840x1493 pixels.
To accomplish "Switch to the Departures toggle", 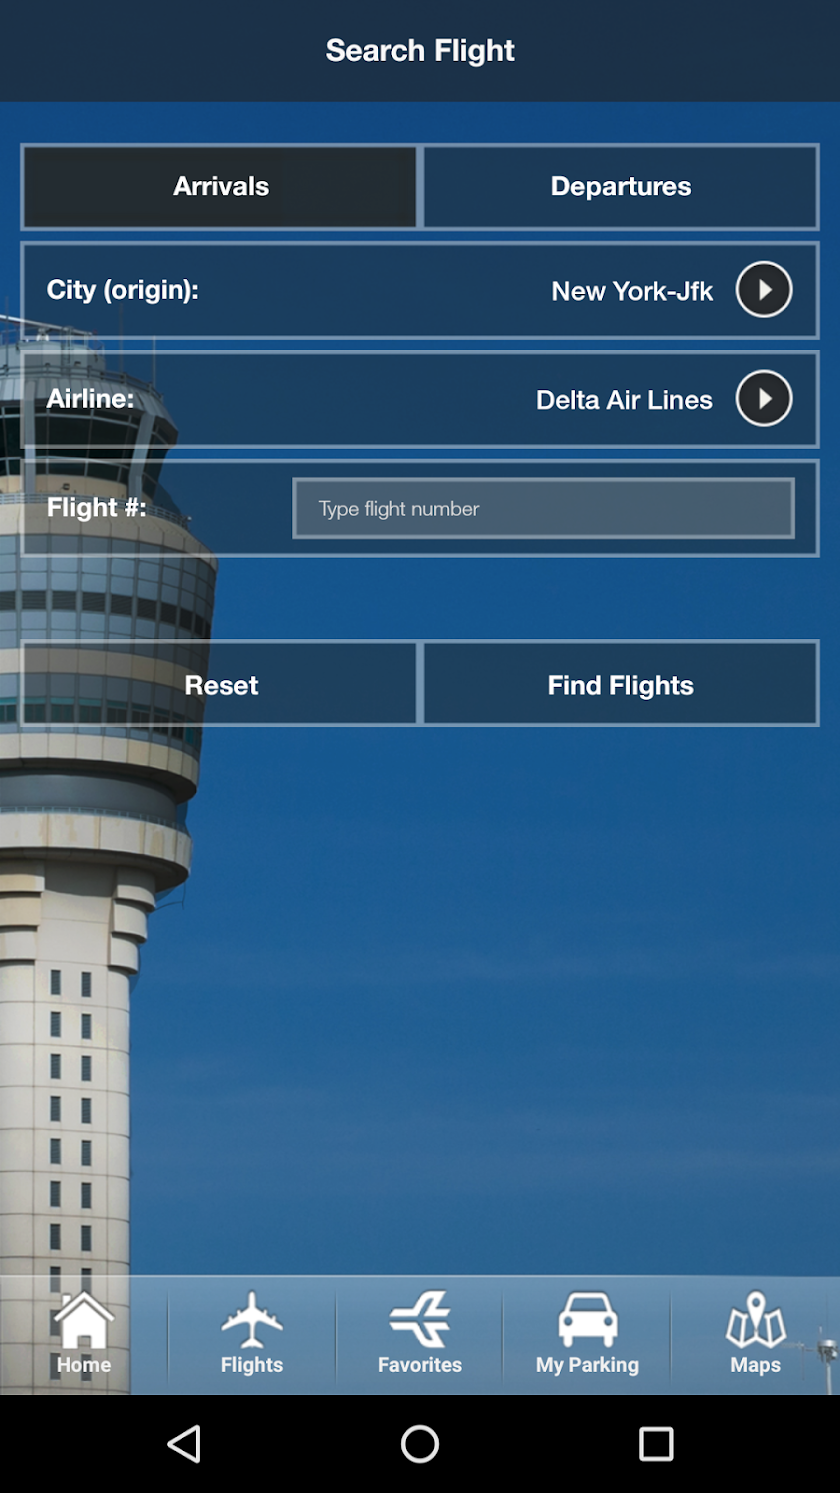I will point(621,186).
